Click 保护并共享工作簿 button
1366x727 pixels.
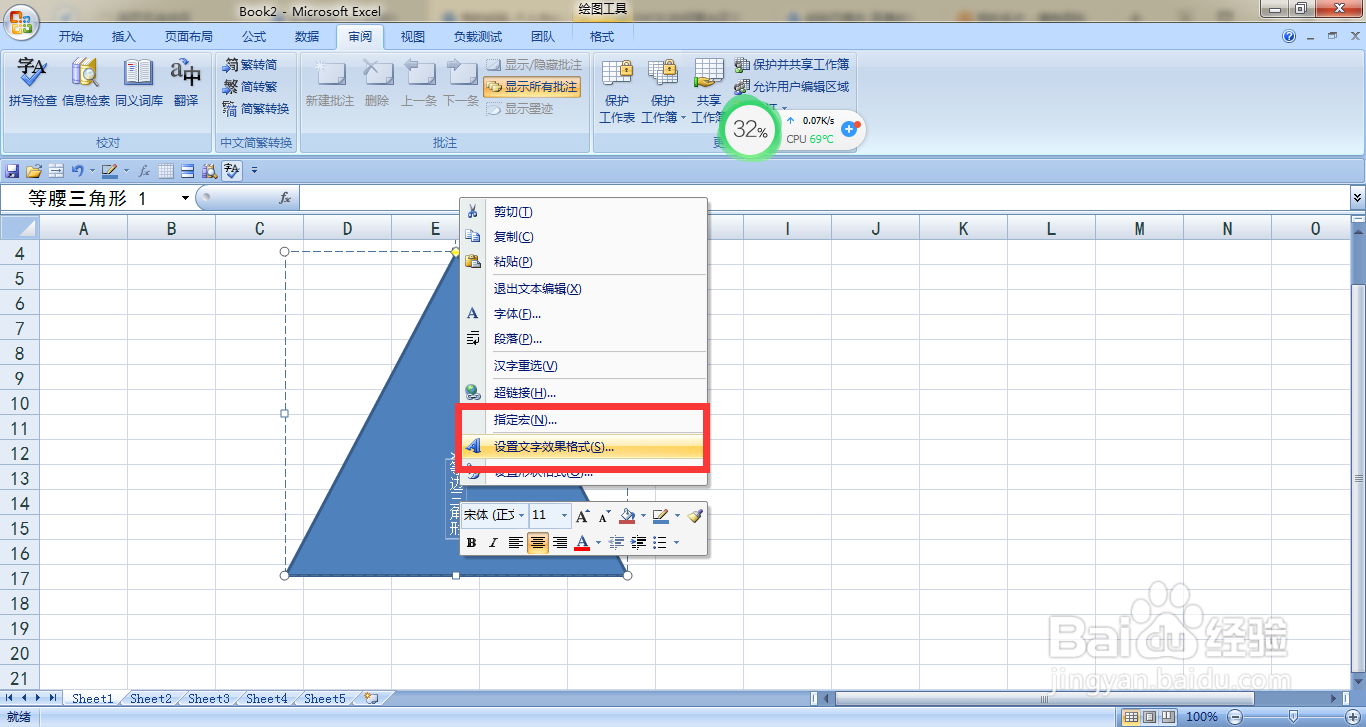pyautogui.click(x=792, y=64)
